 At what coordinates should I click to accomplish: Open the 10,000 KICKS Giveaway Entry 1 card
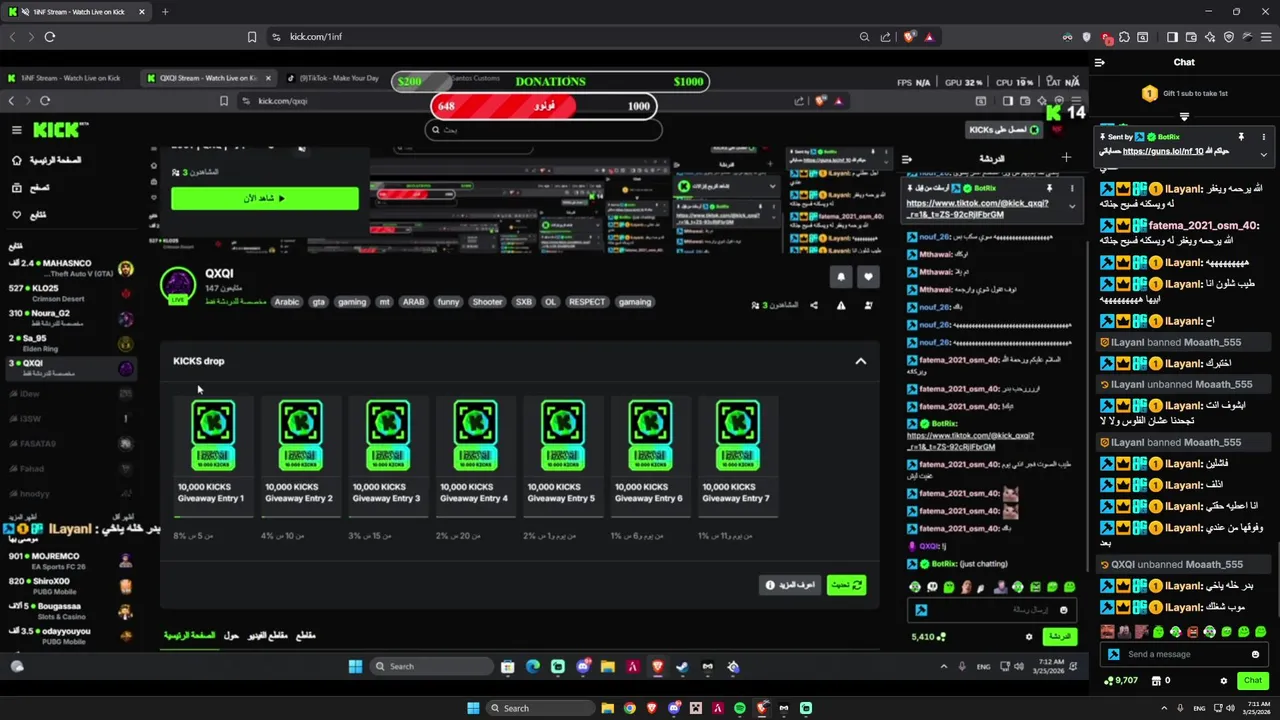pos(212,455)
